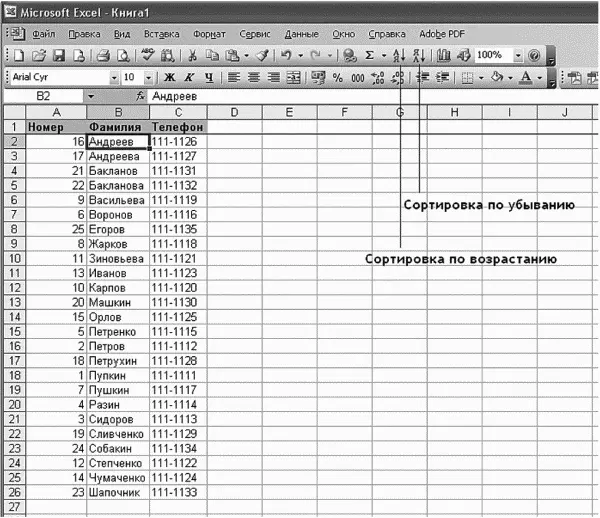Cut selection with the scissors icon
The width and height of the screenshot is (600, 518).
coord(192,56)
